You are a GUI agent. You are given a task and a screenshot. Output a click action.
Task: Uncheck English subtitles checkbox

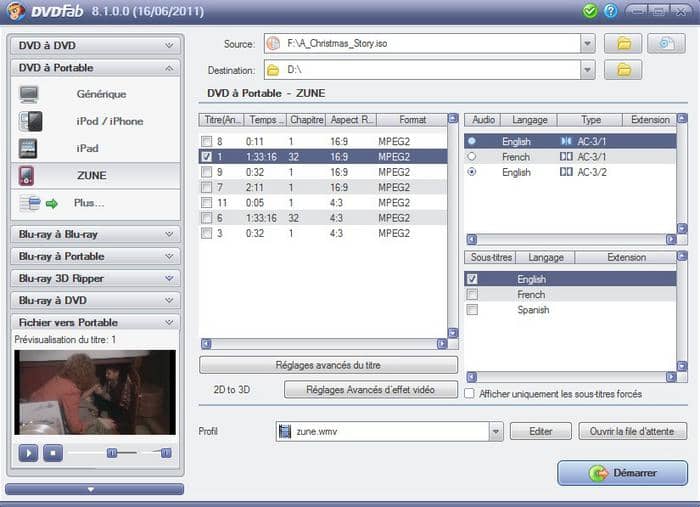click(x=472, y=279)
